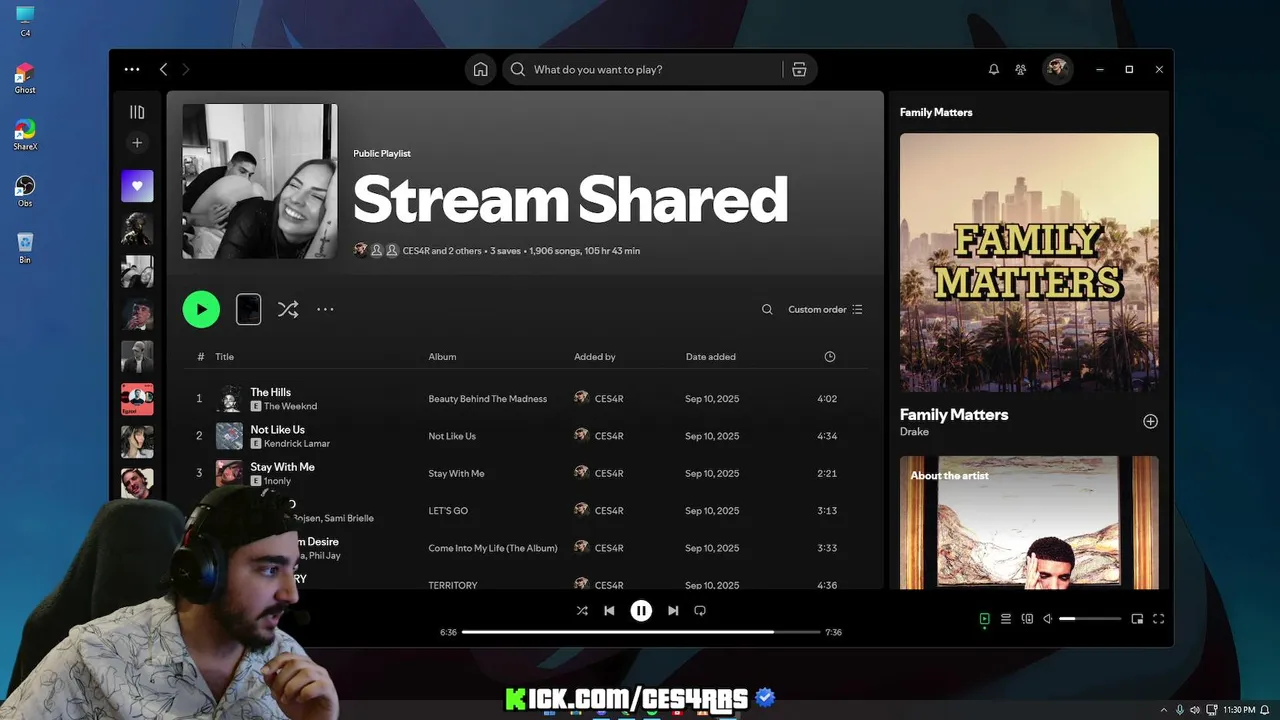Screen dimensions: 1280x720
Task: Open the Recycle Bin desktop icon
Action: point(25,247)
